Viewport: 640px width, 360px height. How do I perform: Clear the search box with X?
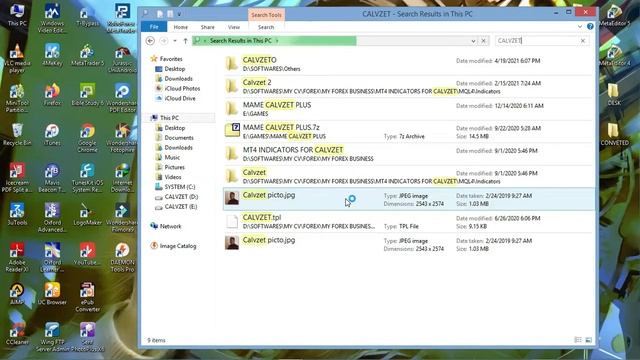[x=583, y=41]
